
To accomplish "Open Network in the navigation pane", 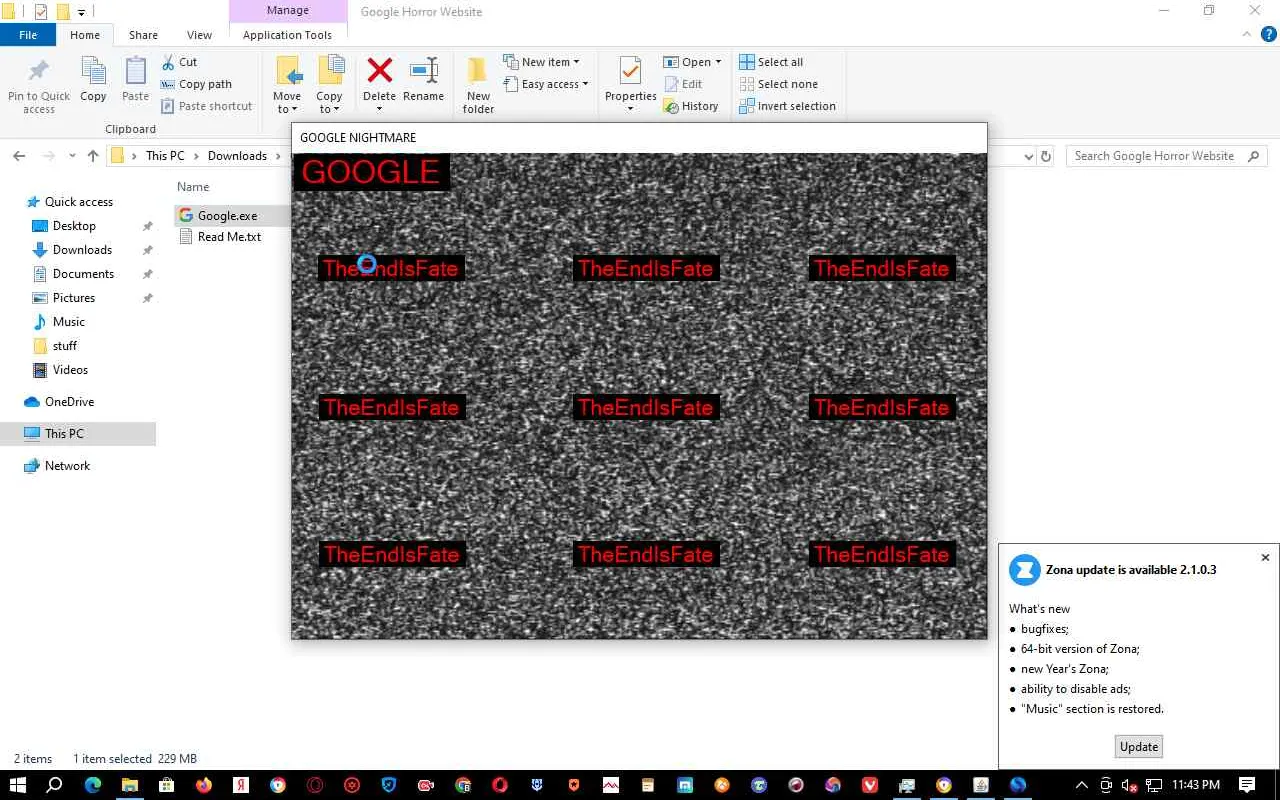I will [x=67, y=466].
